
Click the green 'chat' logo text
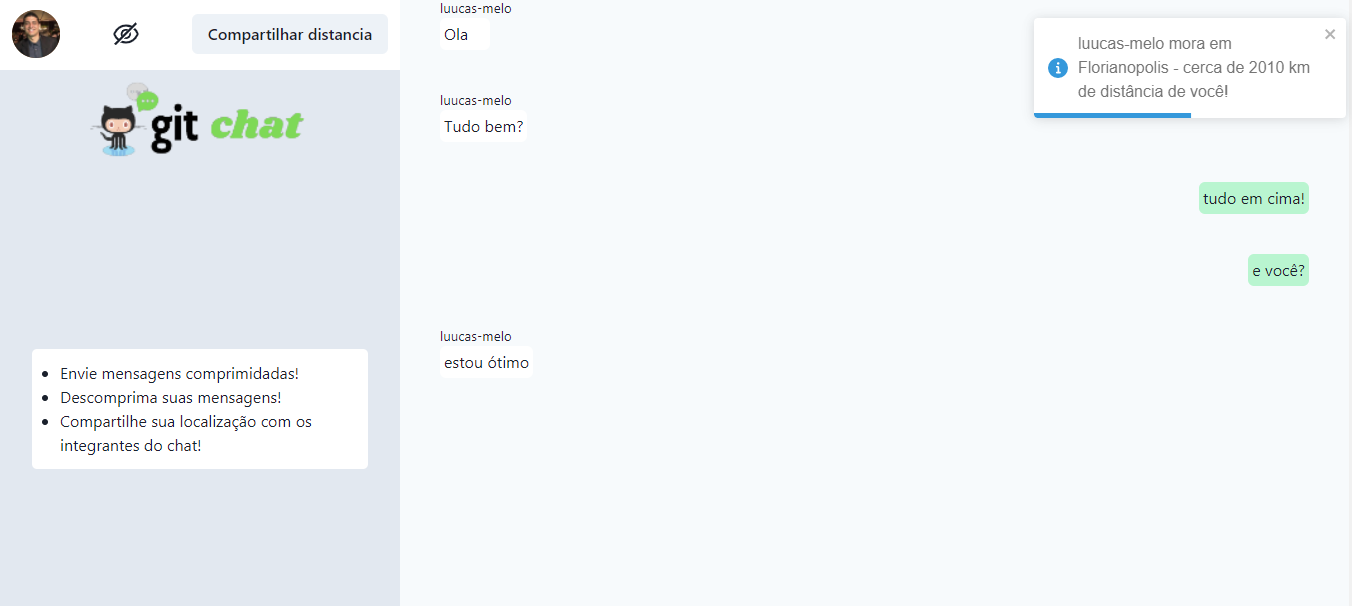[x=257, y=125]
